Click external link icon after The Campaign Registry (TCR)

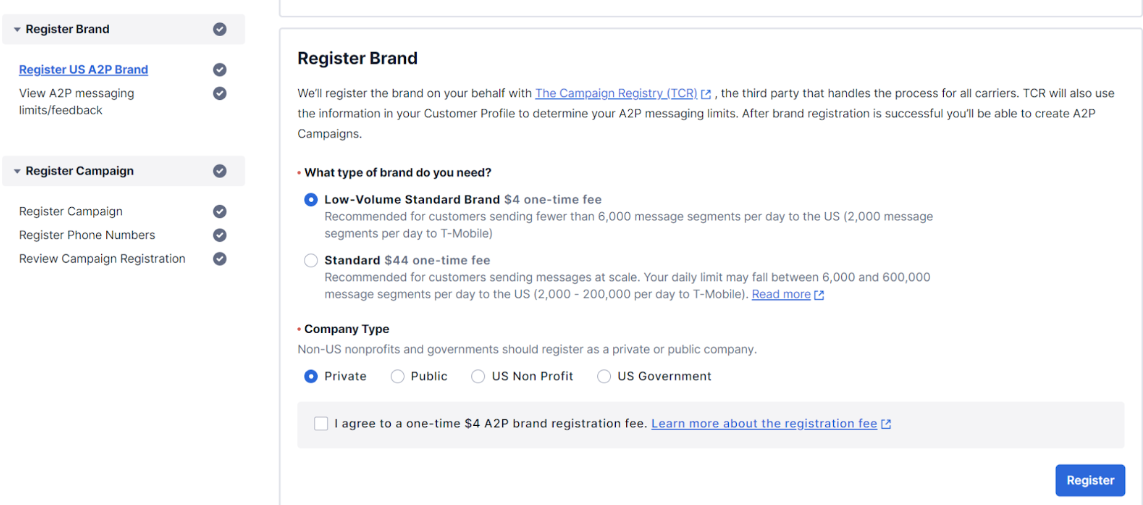pos(706,94)
